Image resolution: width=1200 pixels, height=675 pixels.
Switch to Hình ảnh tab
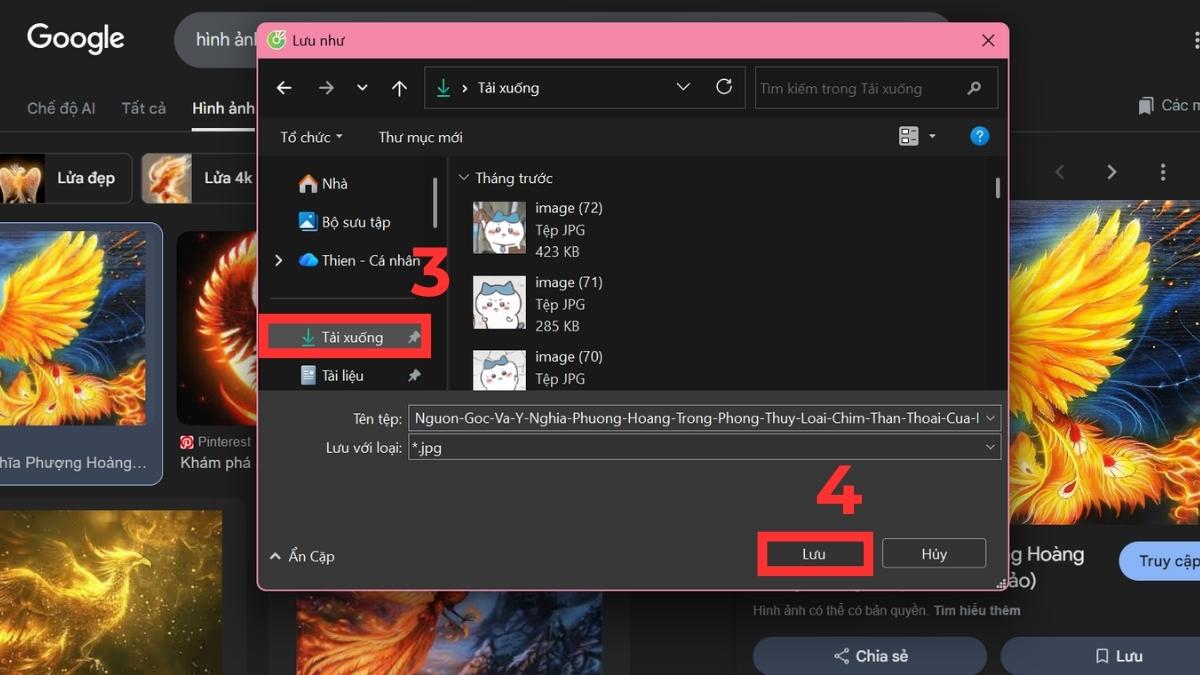click(x=222, y=108)
